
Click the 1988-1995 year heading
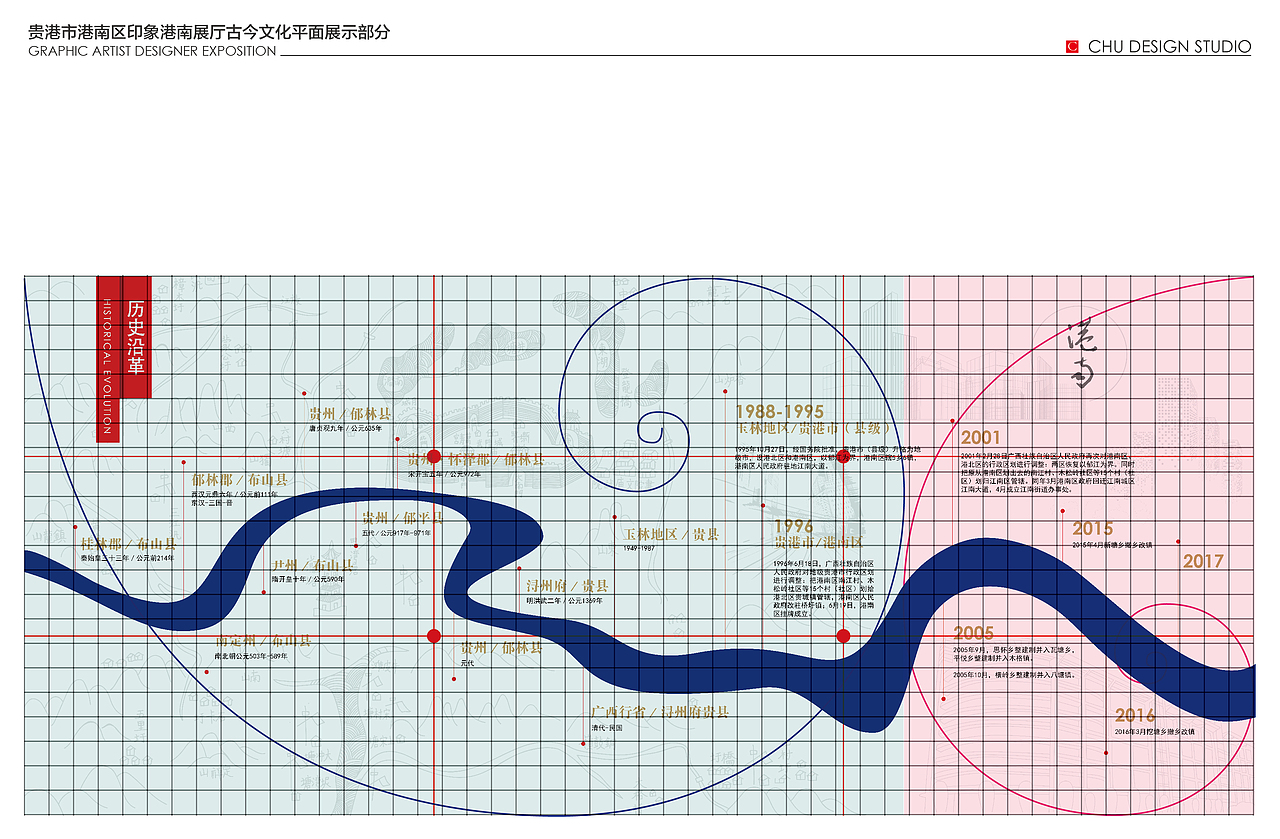click(780, 412)
